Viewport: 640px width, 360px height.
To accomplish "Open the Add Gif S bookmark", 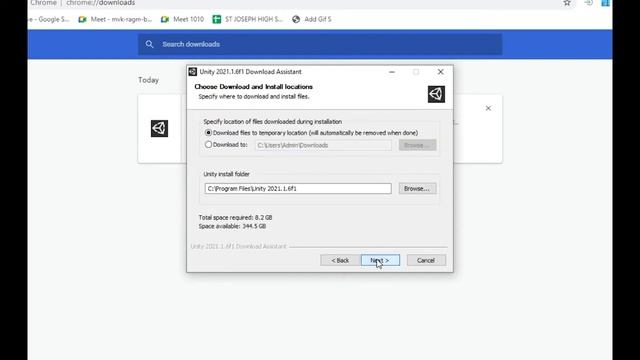I will [312, 19].
